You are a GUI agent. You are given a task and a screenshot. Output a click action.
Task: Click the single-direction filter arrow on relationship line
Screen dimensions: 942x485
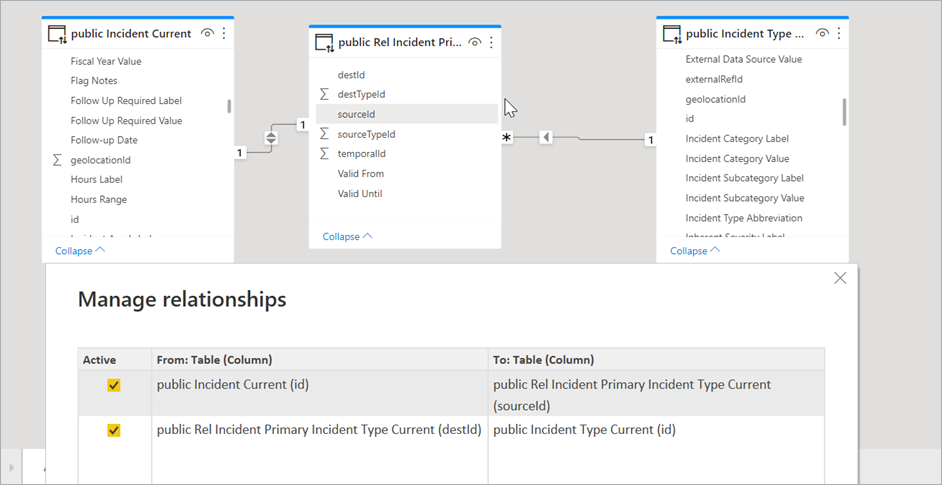click(x=545, y=137)
